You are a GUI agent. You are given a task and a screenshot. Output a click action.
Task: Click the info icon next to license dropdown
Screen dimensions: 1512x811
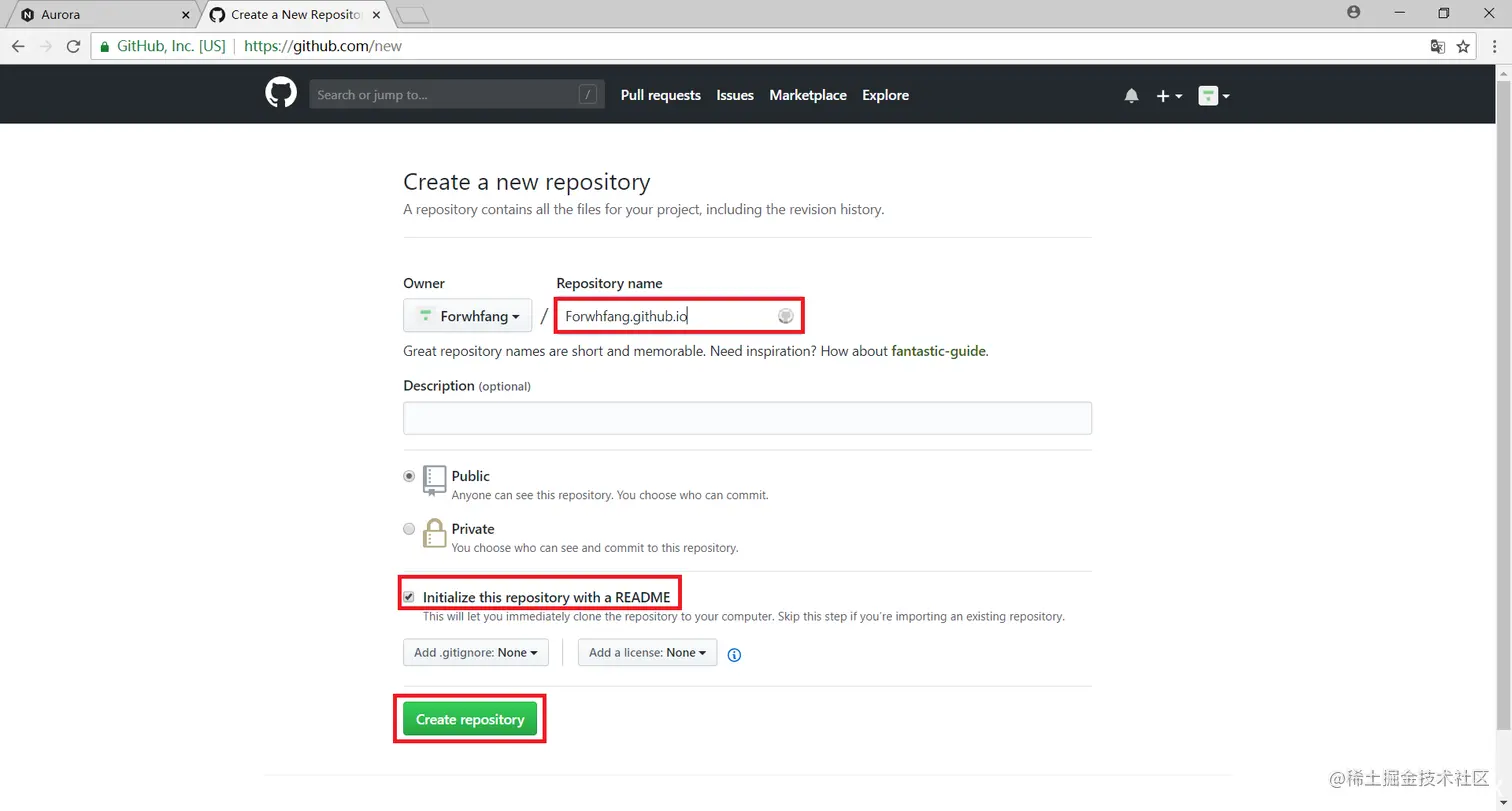click(x=734, y=655)
